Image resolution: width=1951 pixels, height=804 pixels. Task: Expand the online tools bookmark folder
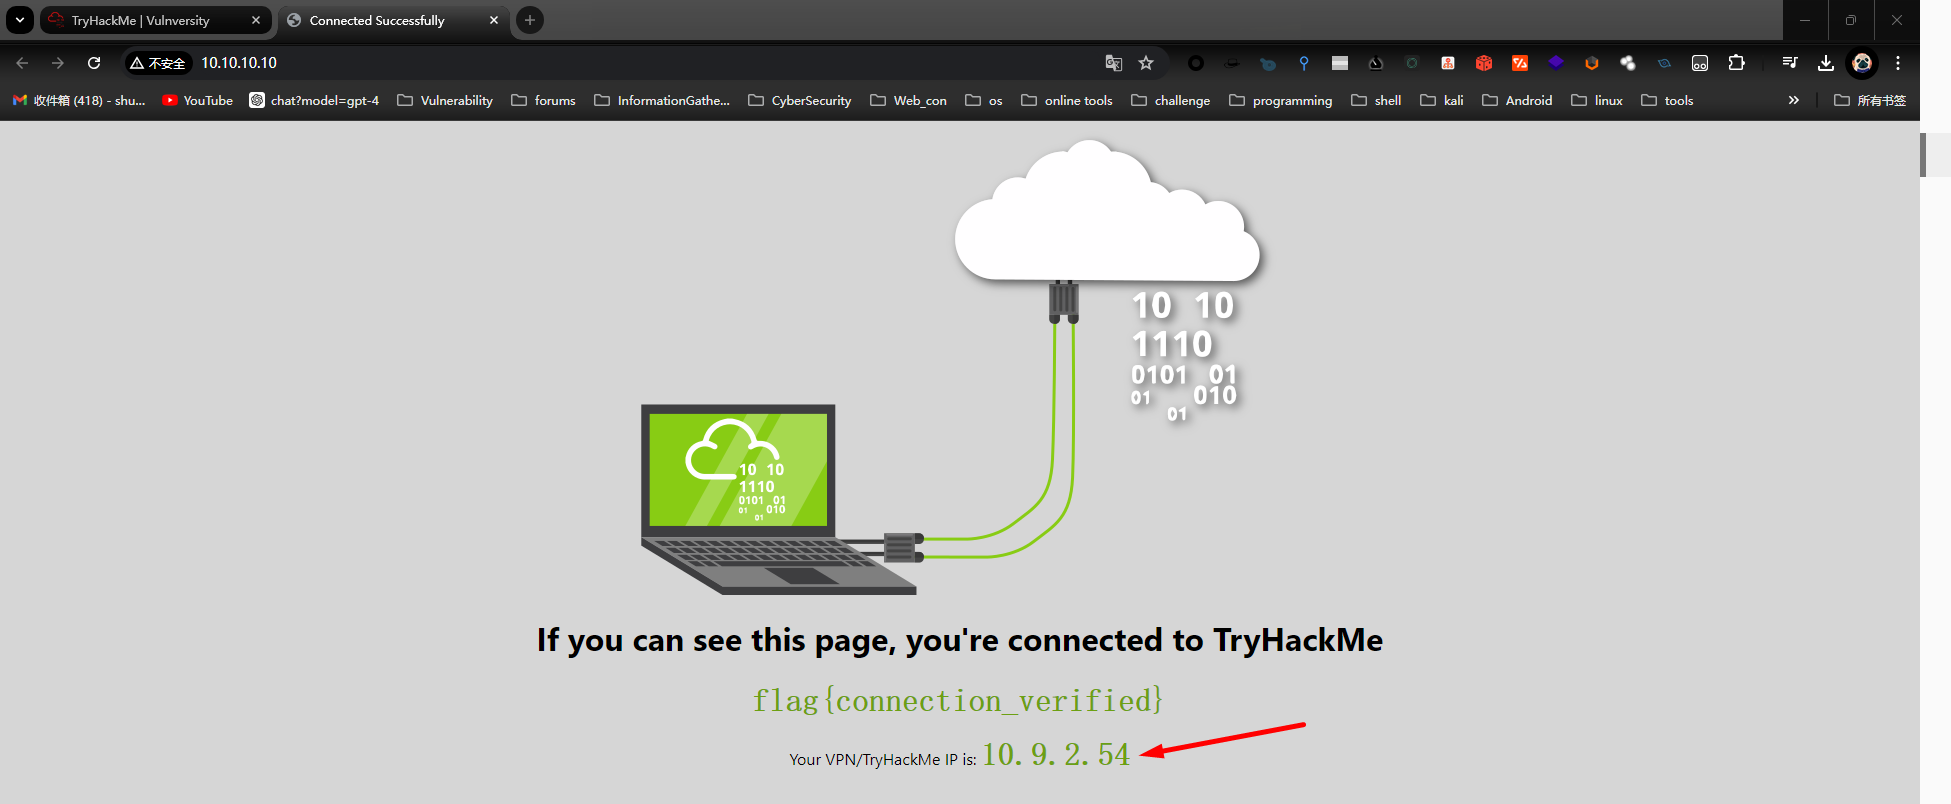click(x=1067, y=100)
